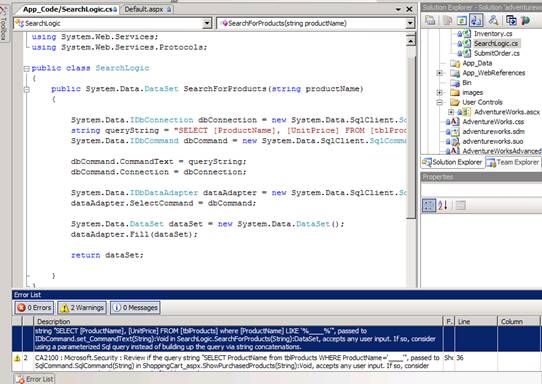Image resolution: width=542 pixels, height=384 pixels.
Task: Toggle the 0 Messages filter button
Action: coord(135,308)
